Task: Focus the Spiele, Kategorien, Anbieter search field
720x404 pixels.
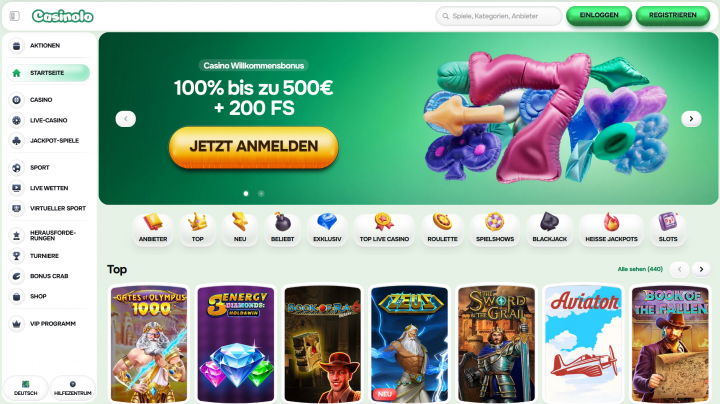Action: click(x=499, y=16)
